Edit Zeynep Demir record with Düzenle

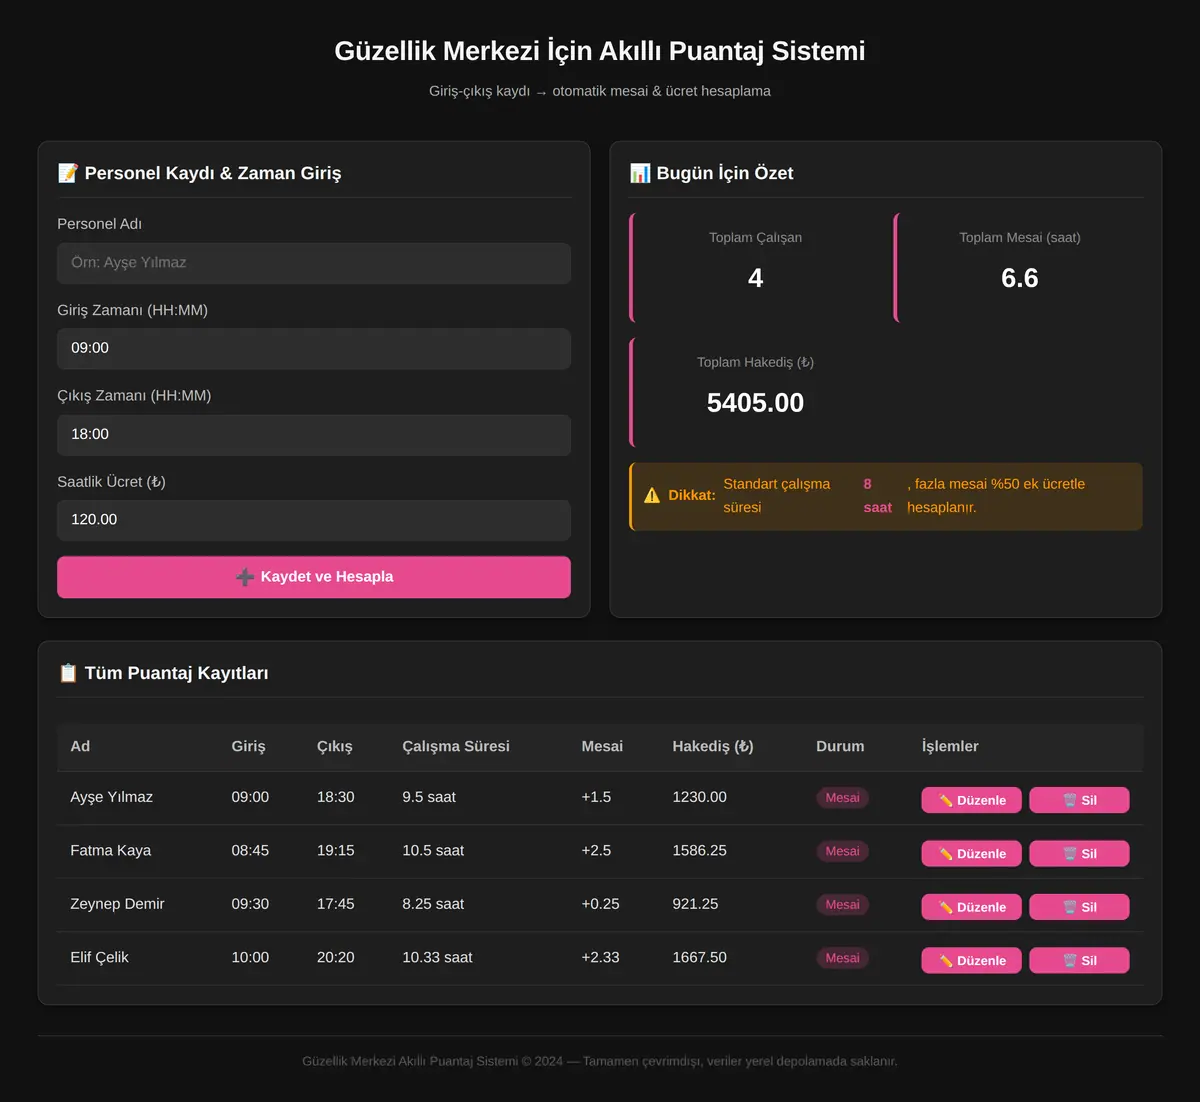(972, 907)
